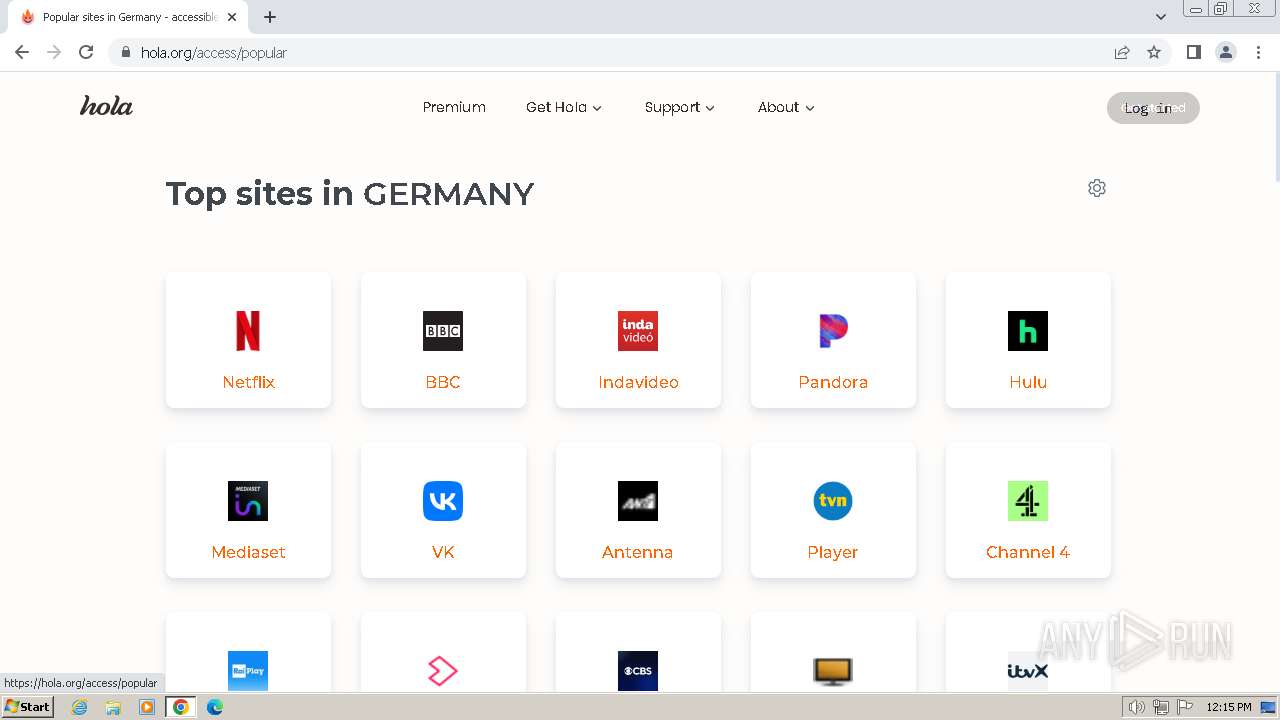
Task: Open Microsoft Edge from taskbar
Action: [214, 707]
